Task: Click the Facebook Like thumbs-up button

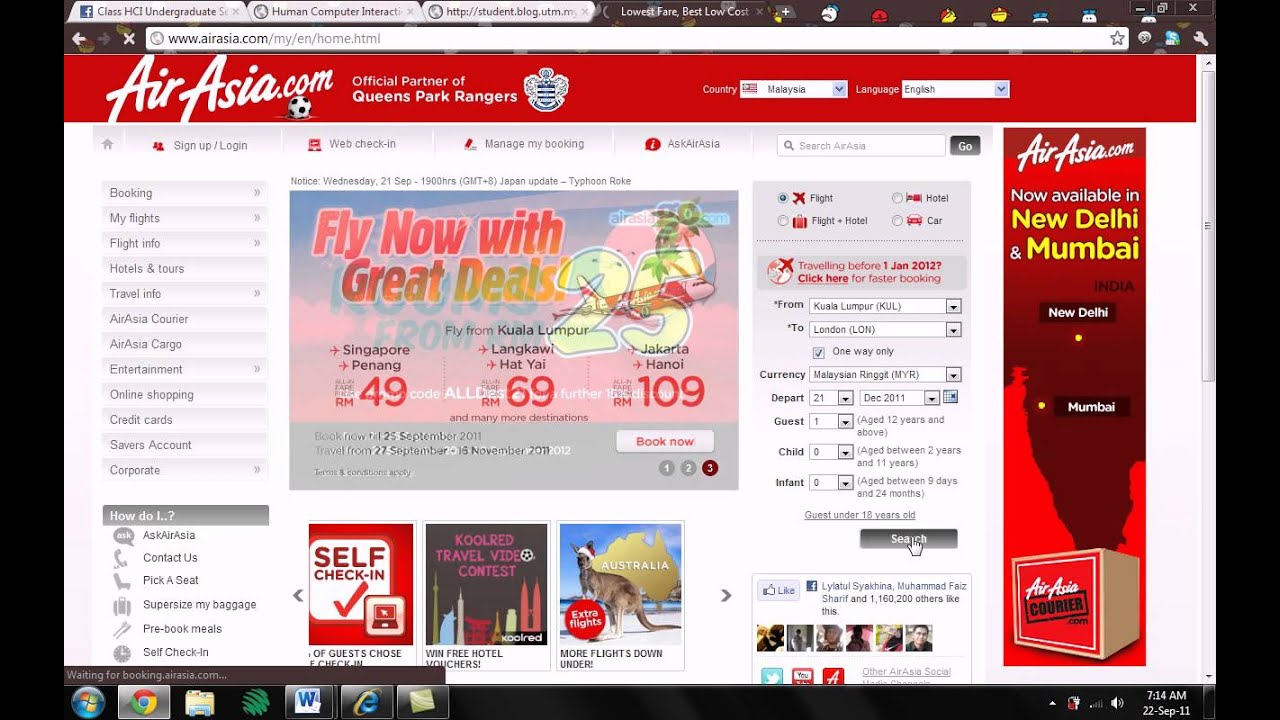Action: 778,590
